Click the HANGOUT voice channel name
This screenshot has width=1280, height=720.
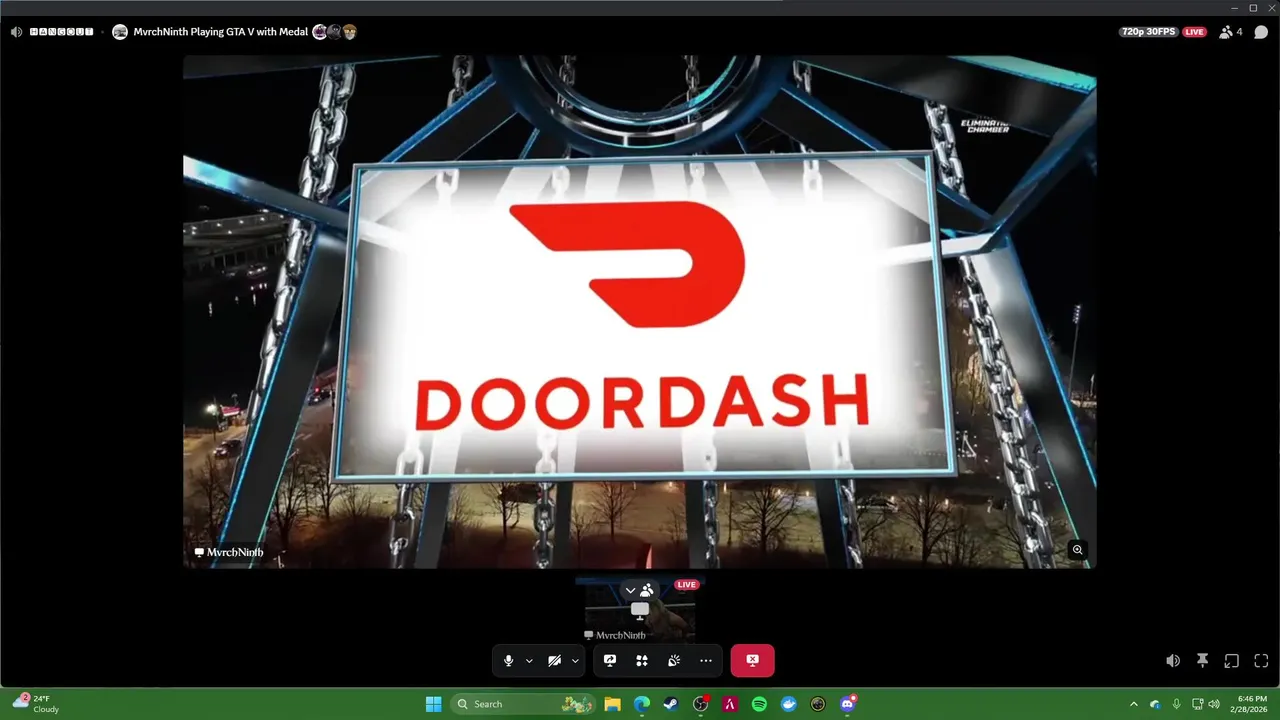pyautogui.click(x=62, y=32)
